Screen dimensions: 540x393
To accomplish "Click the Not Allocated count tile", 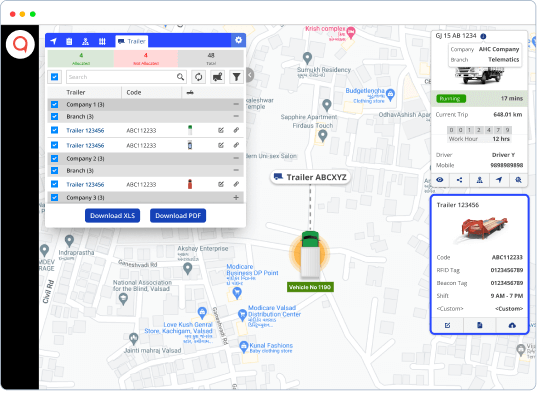I will (146, 59).
